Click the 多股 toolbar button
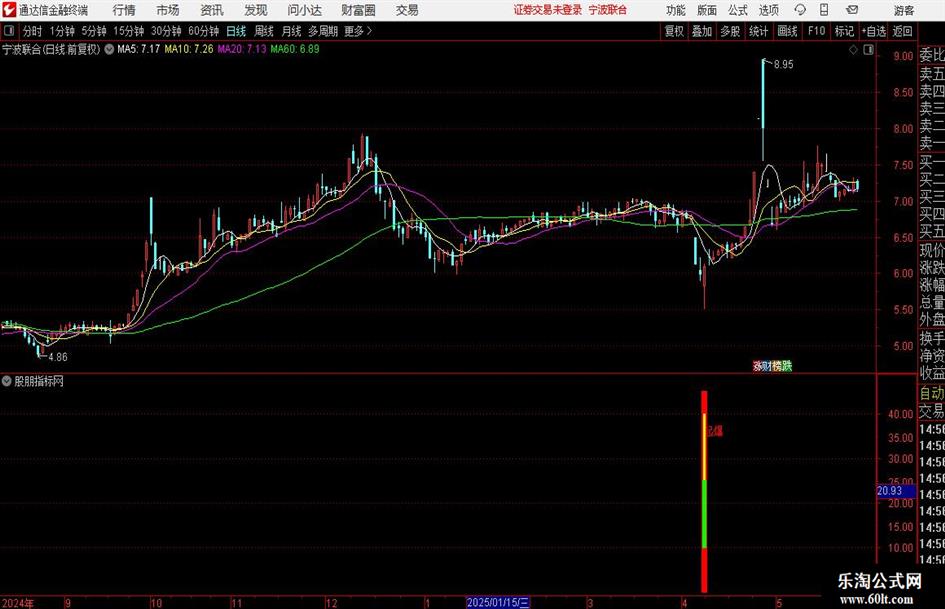Image resolution: width=945 pixels, height=609 pixels. [730, 31]
